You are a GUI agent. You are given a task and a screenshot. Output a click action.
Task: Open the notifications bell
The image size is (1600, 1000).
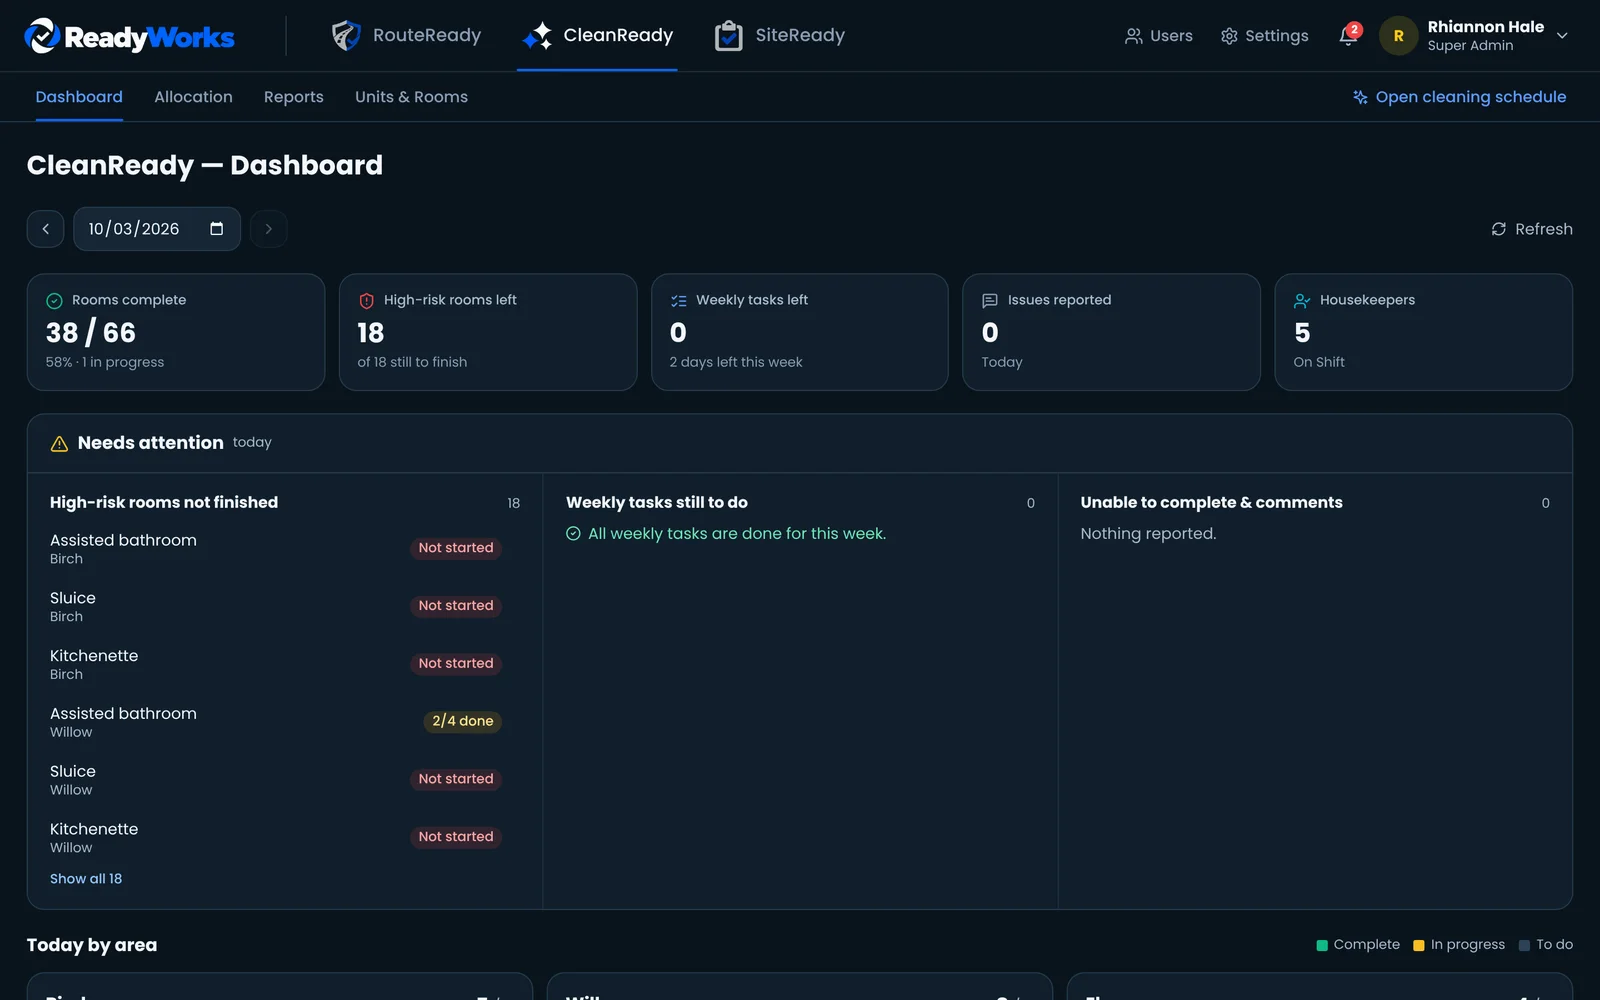[x=1348, y=36]
